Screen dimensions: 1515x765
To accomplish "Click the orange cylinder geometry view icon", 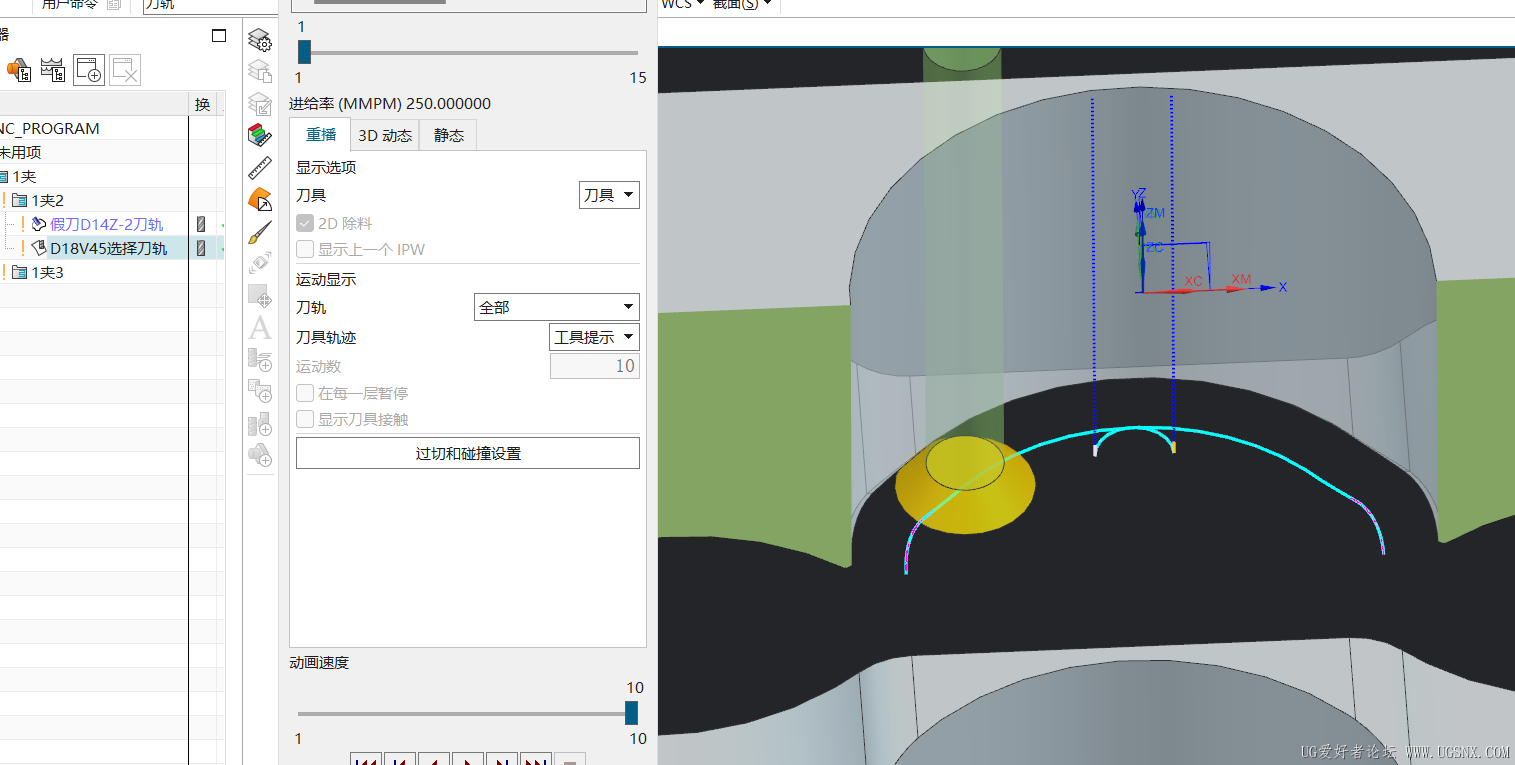I will [x=19, y=69].
